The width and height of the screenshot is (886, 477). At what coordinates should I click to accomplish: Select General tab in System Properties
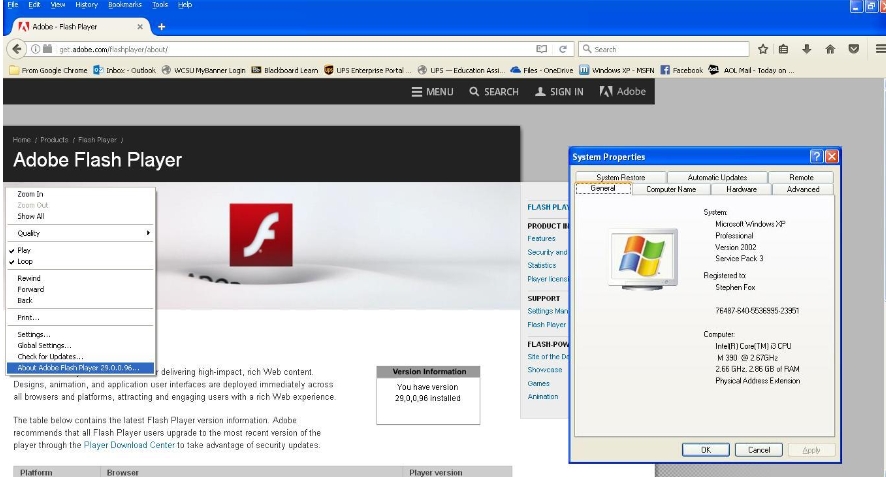[x=603, y=188]
